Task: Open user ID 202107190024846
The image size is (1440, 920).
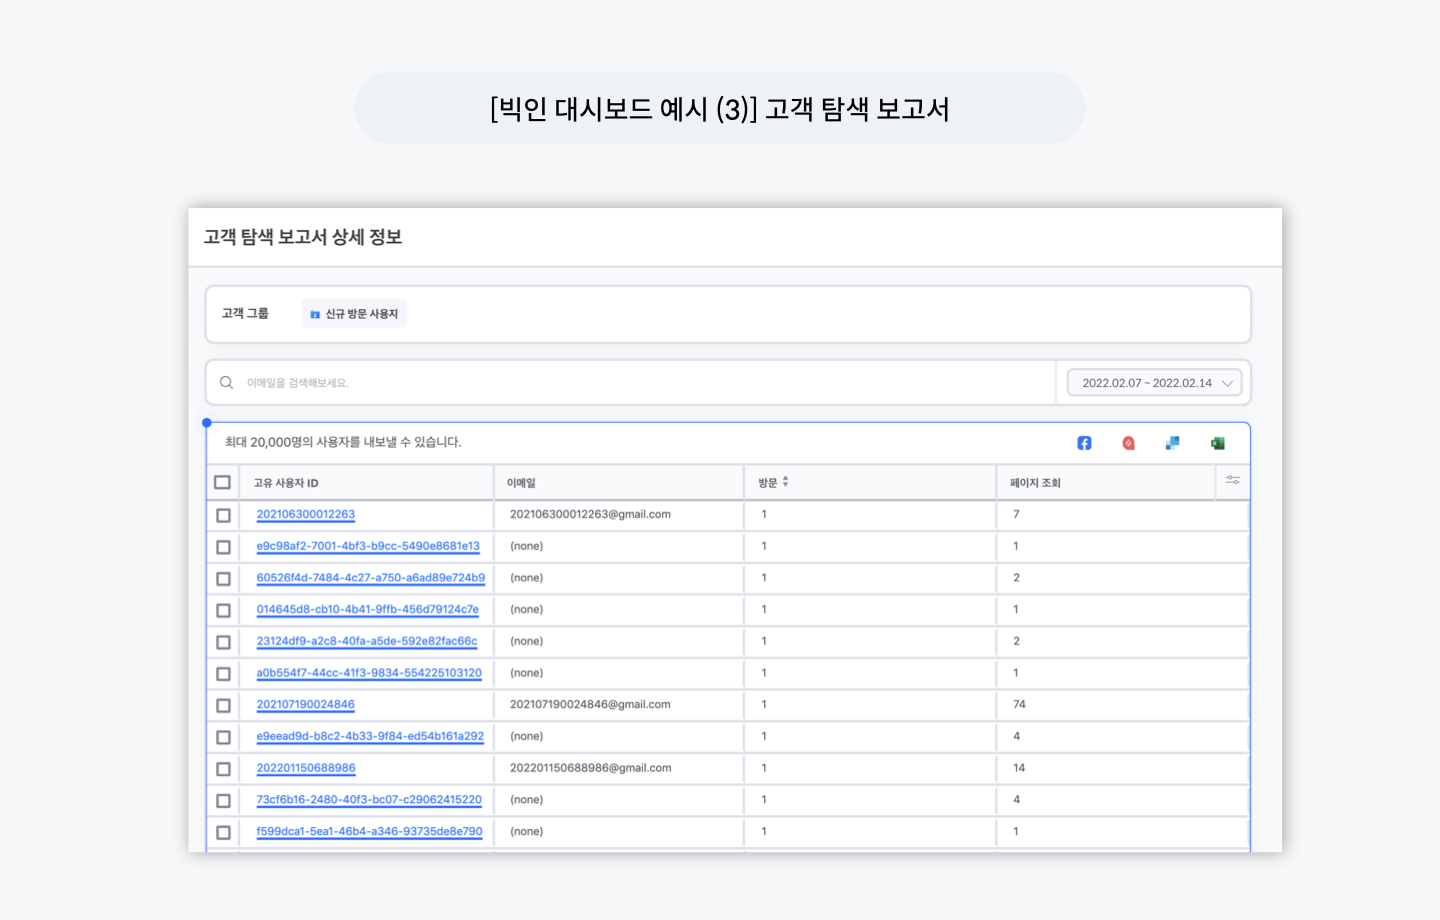Action: click(306, 704)
